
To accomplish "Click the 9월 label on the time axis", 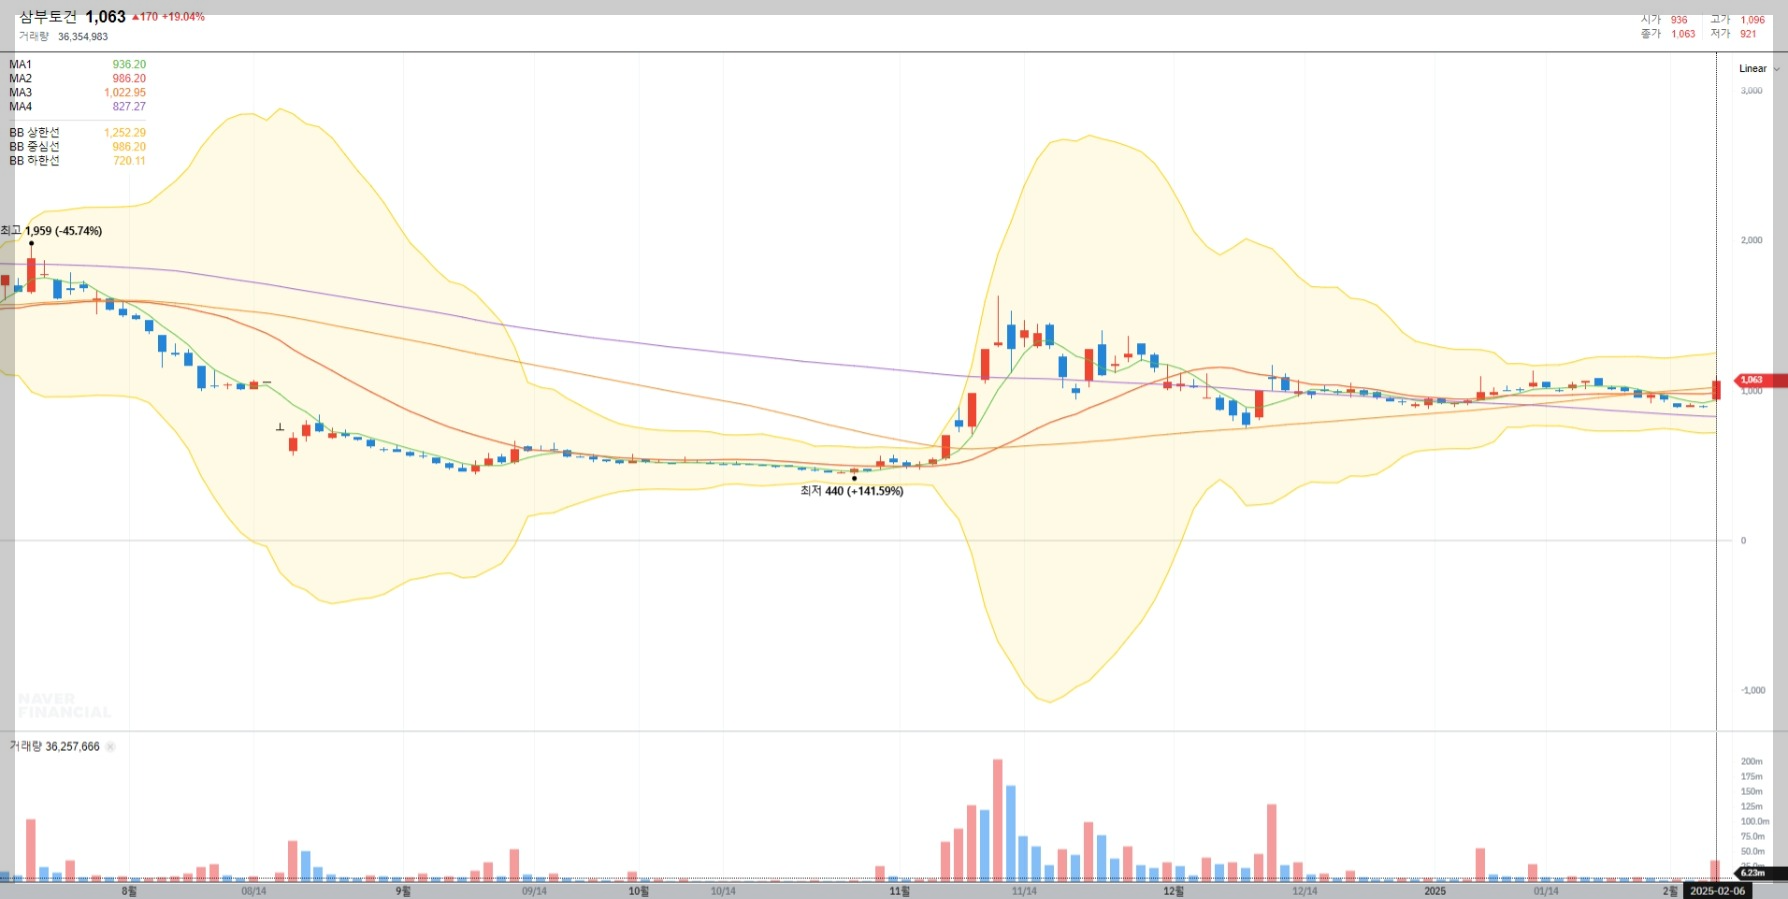I will pyautogui.click(x=403, y=891).
